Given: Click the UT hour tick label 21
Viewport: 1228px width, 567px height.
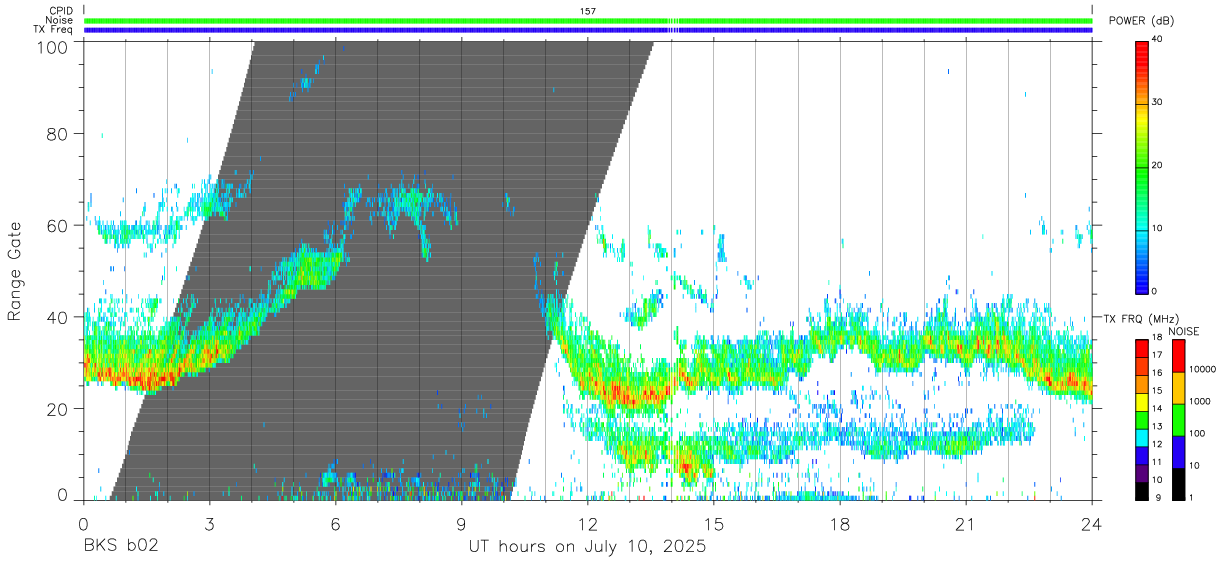Looking at the screenshot, I should coord(966,524).
